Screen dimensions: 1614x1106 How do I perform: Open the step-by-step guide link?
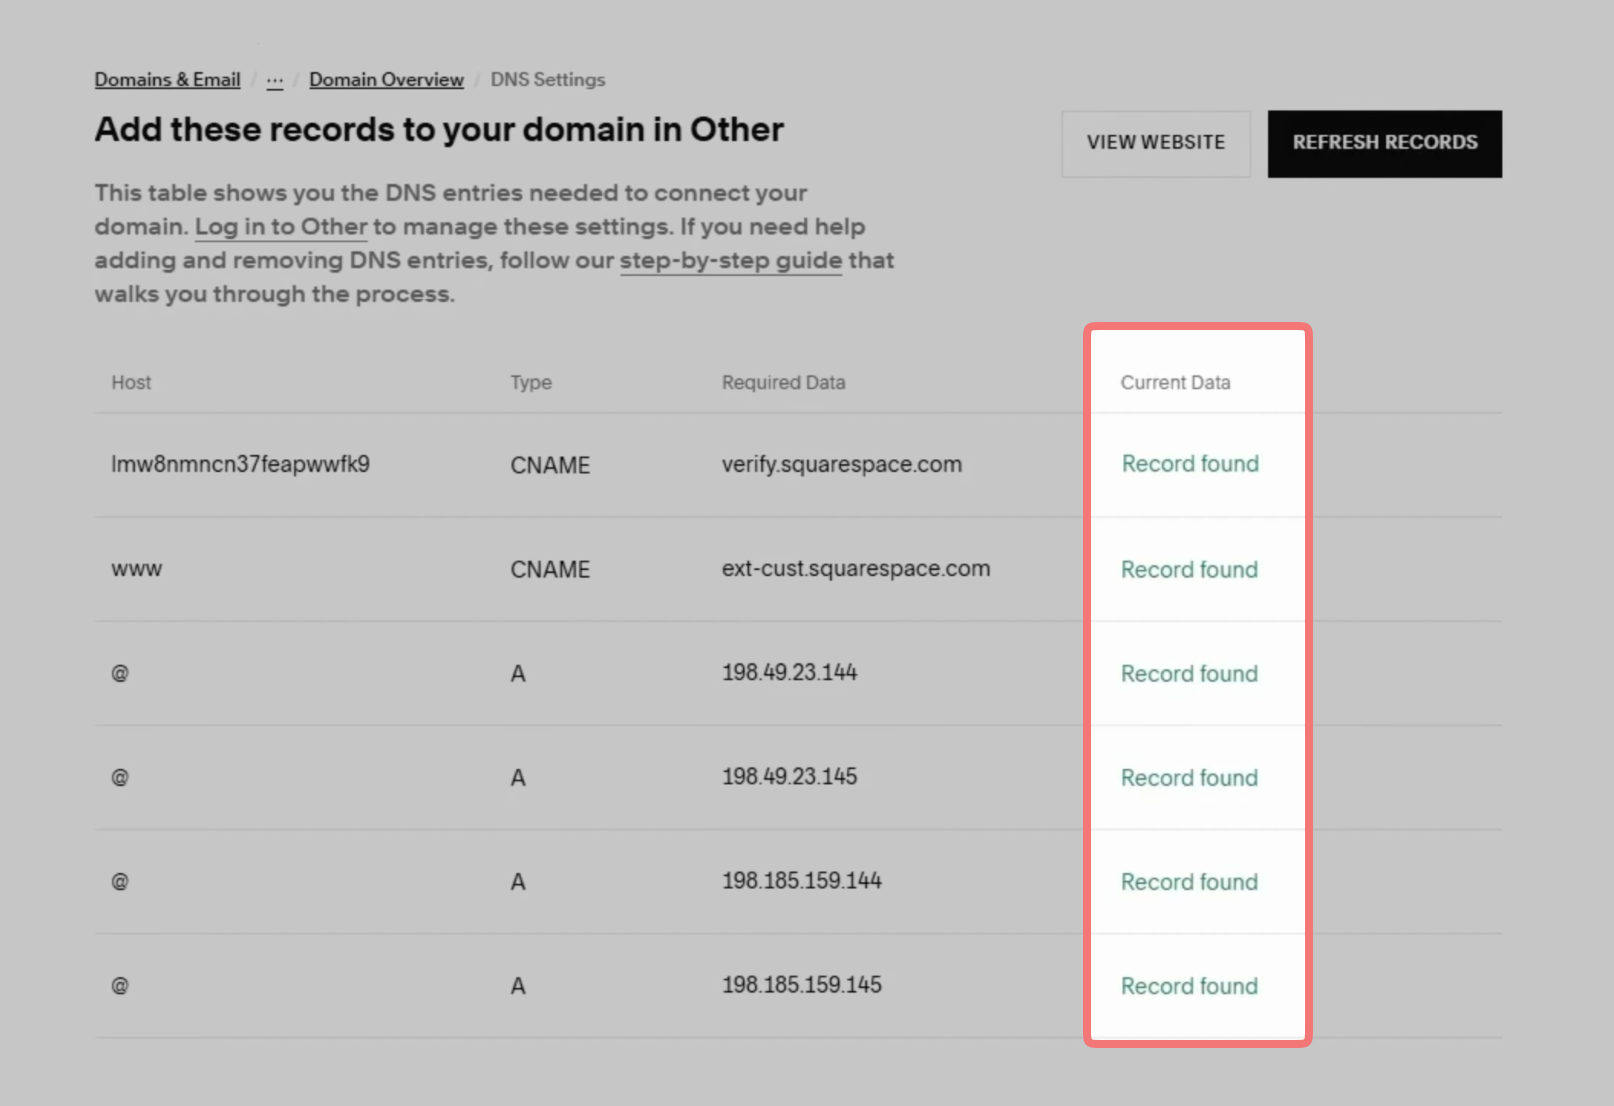tap(731, 261)
